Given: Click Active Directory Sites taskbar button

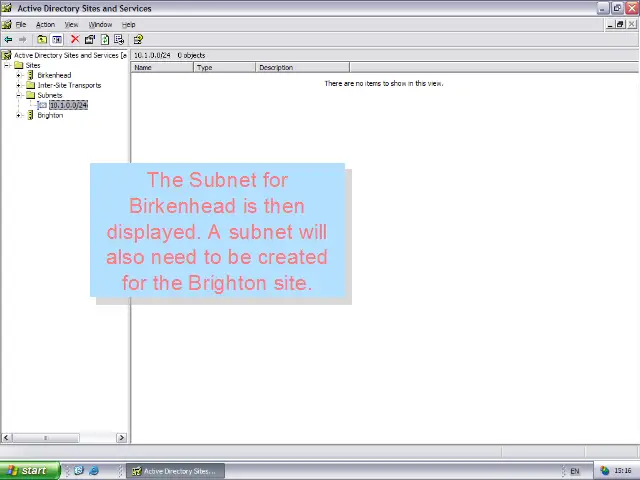Looking at the screenshot, I should (176, 471).
